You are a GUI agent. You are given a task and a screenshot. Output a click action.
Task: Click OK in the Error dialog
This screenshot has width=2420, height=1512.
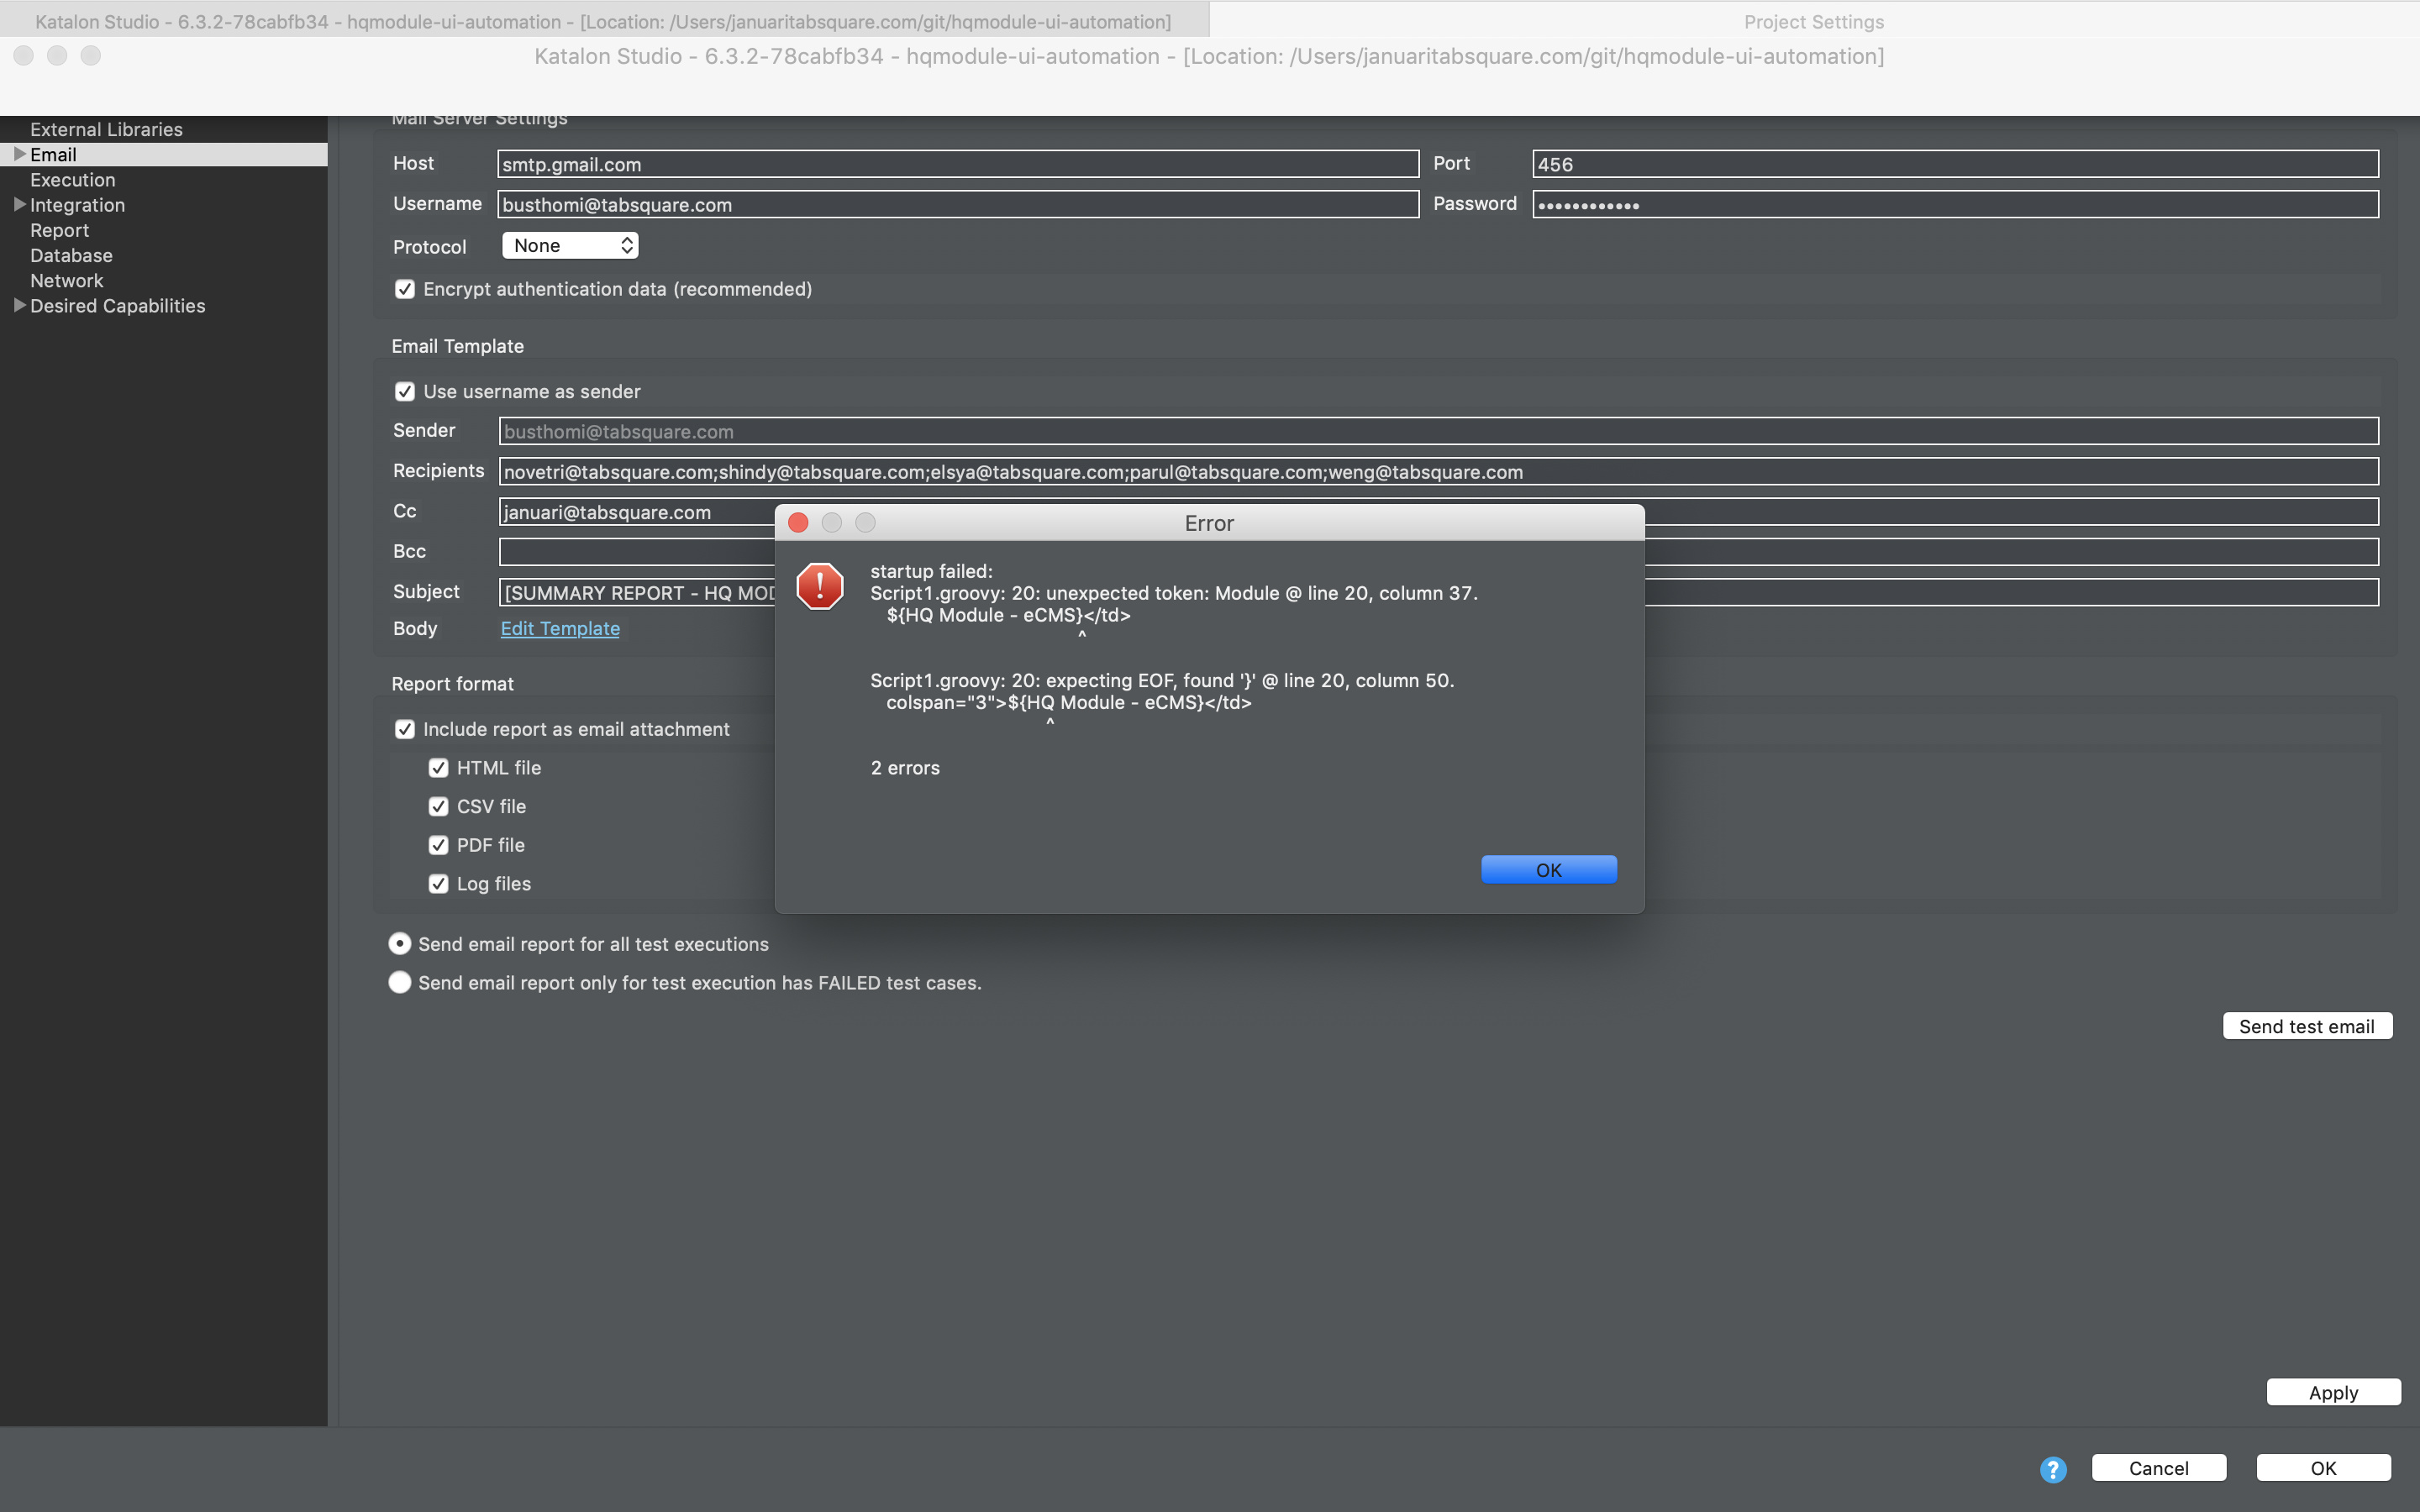tap(1548, 869)
